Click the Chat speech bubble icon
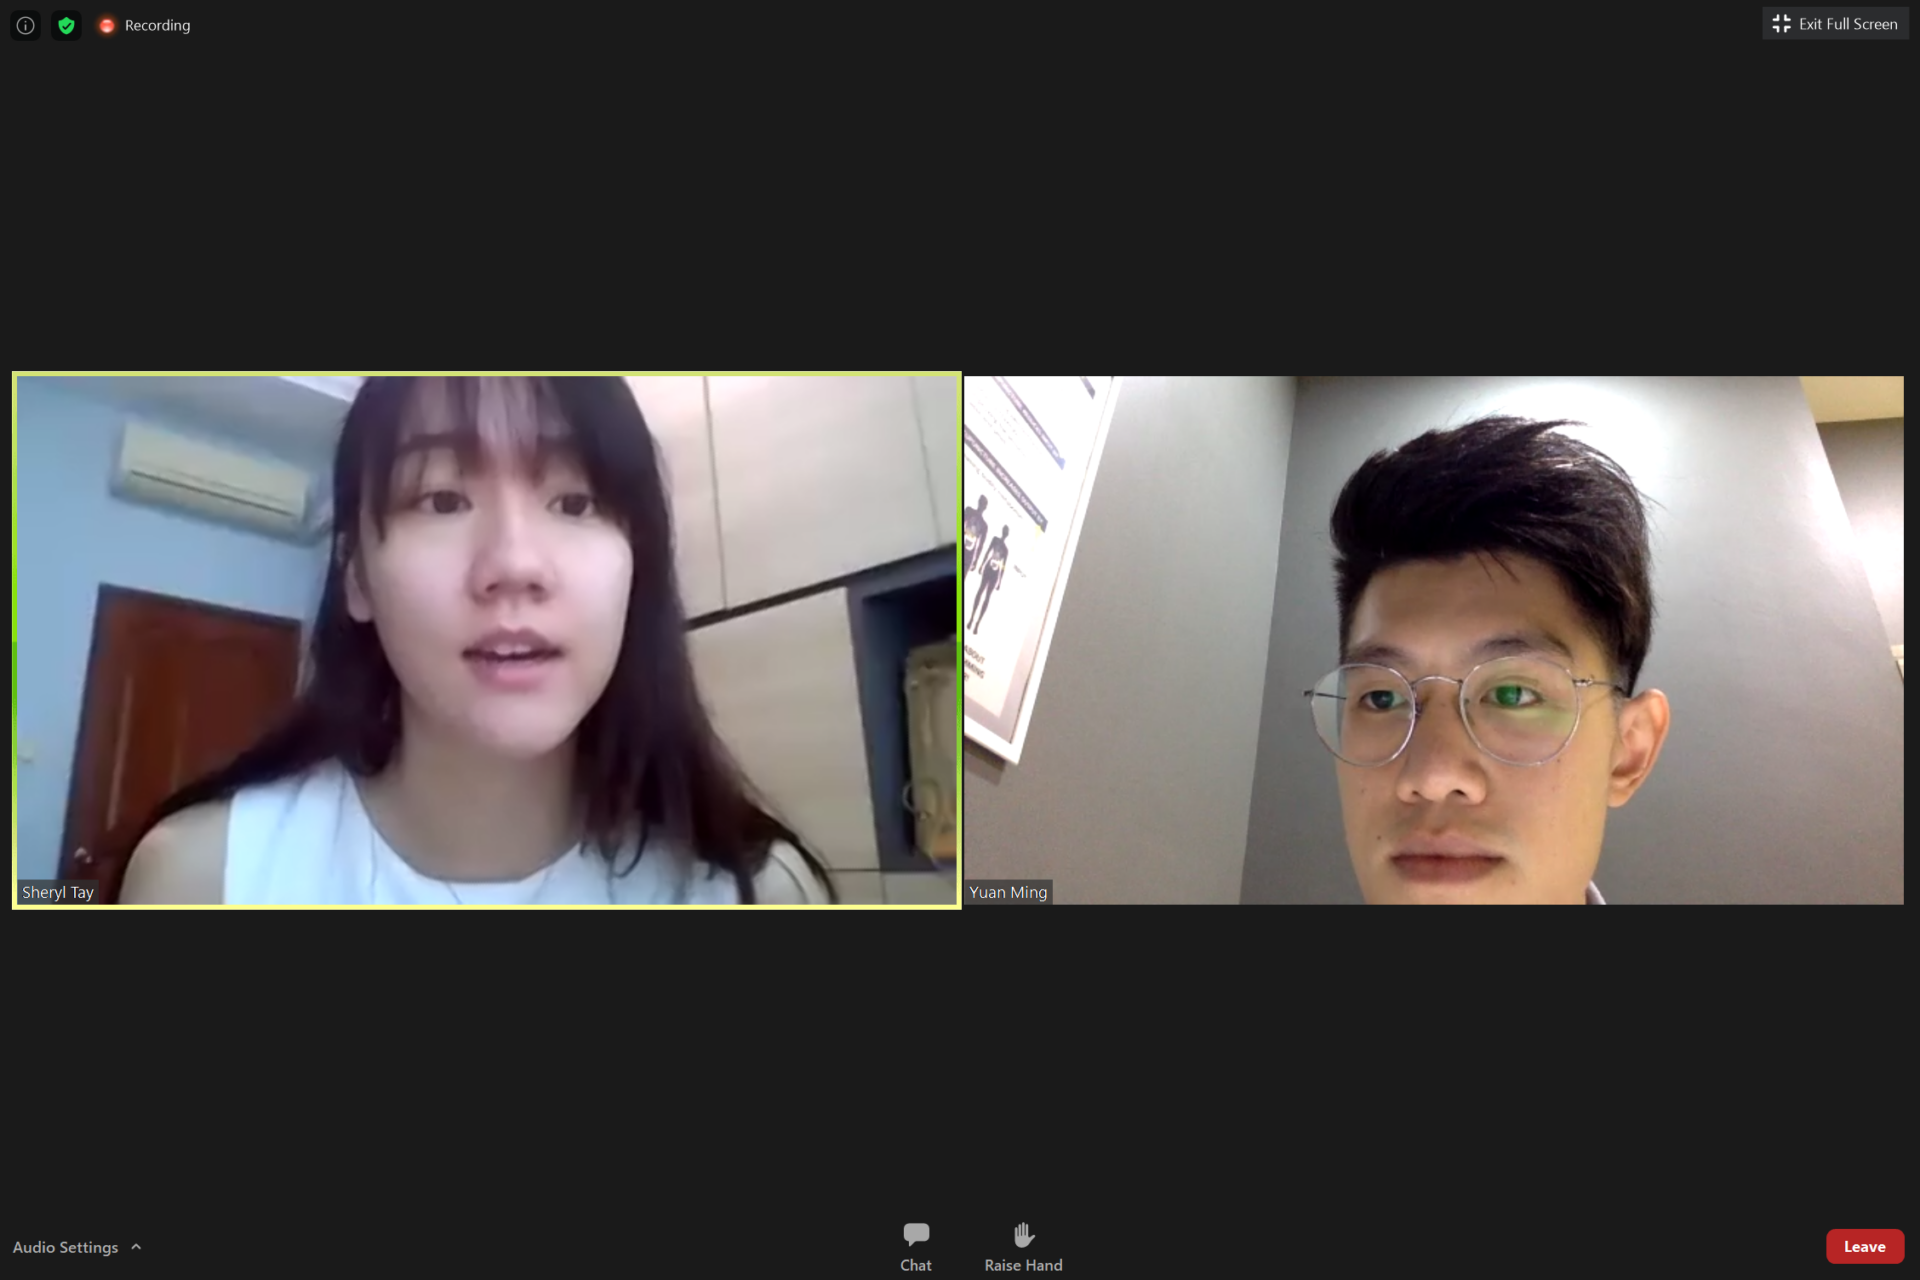 point(915,1234)
